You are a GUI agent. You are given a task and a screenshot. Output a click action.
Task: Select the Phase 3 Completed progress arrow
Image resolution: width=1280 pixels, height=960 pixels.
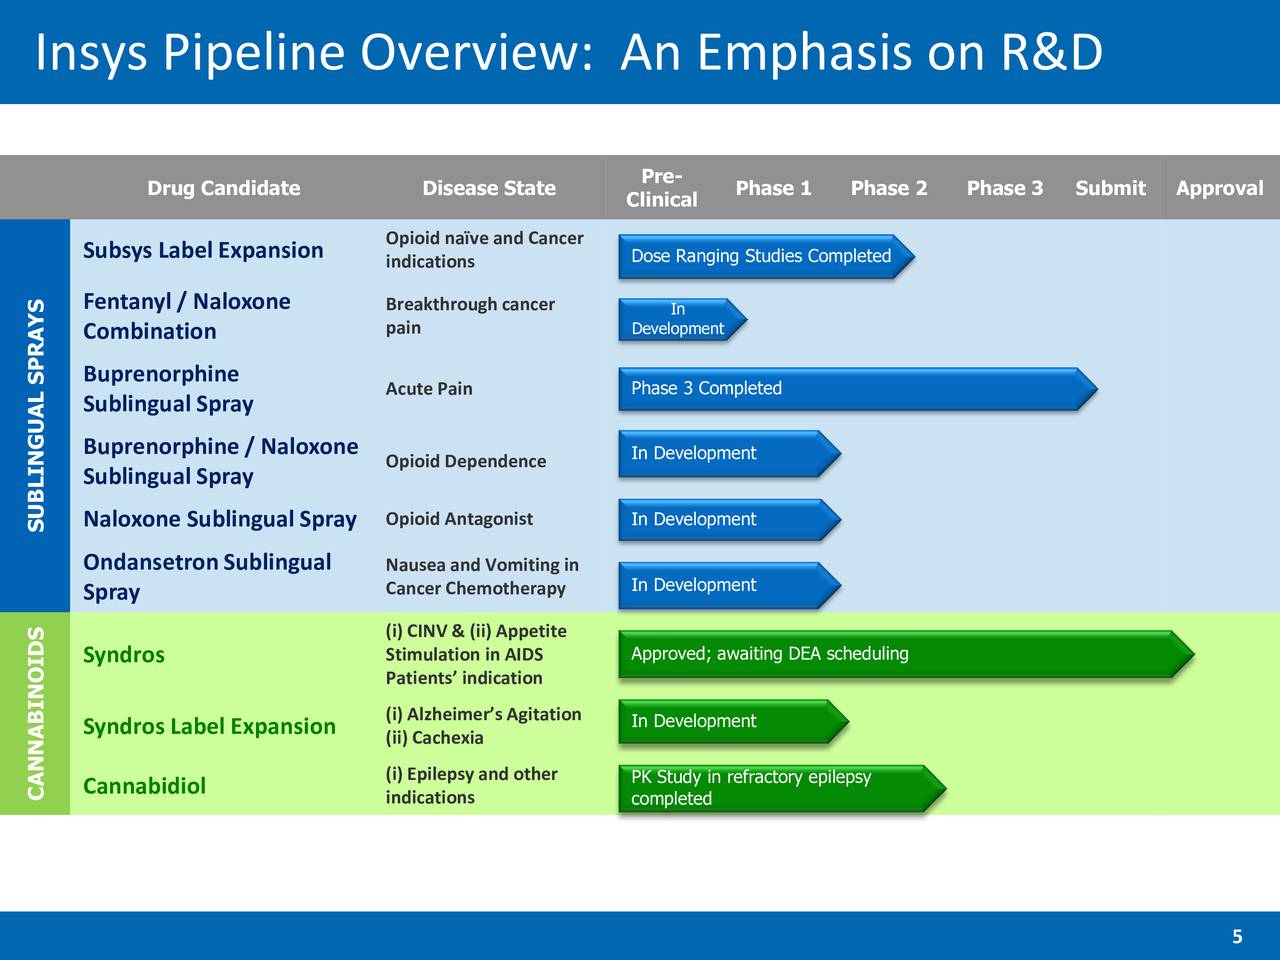[857, 389]
